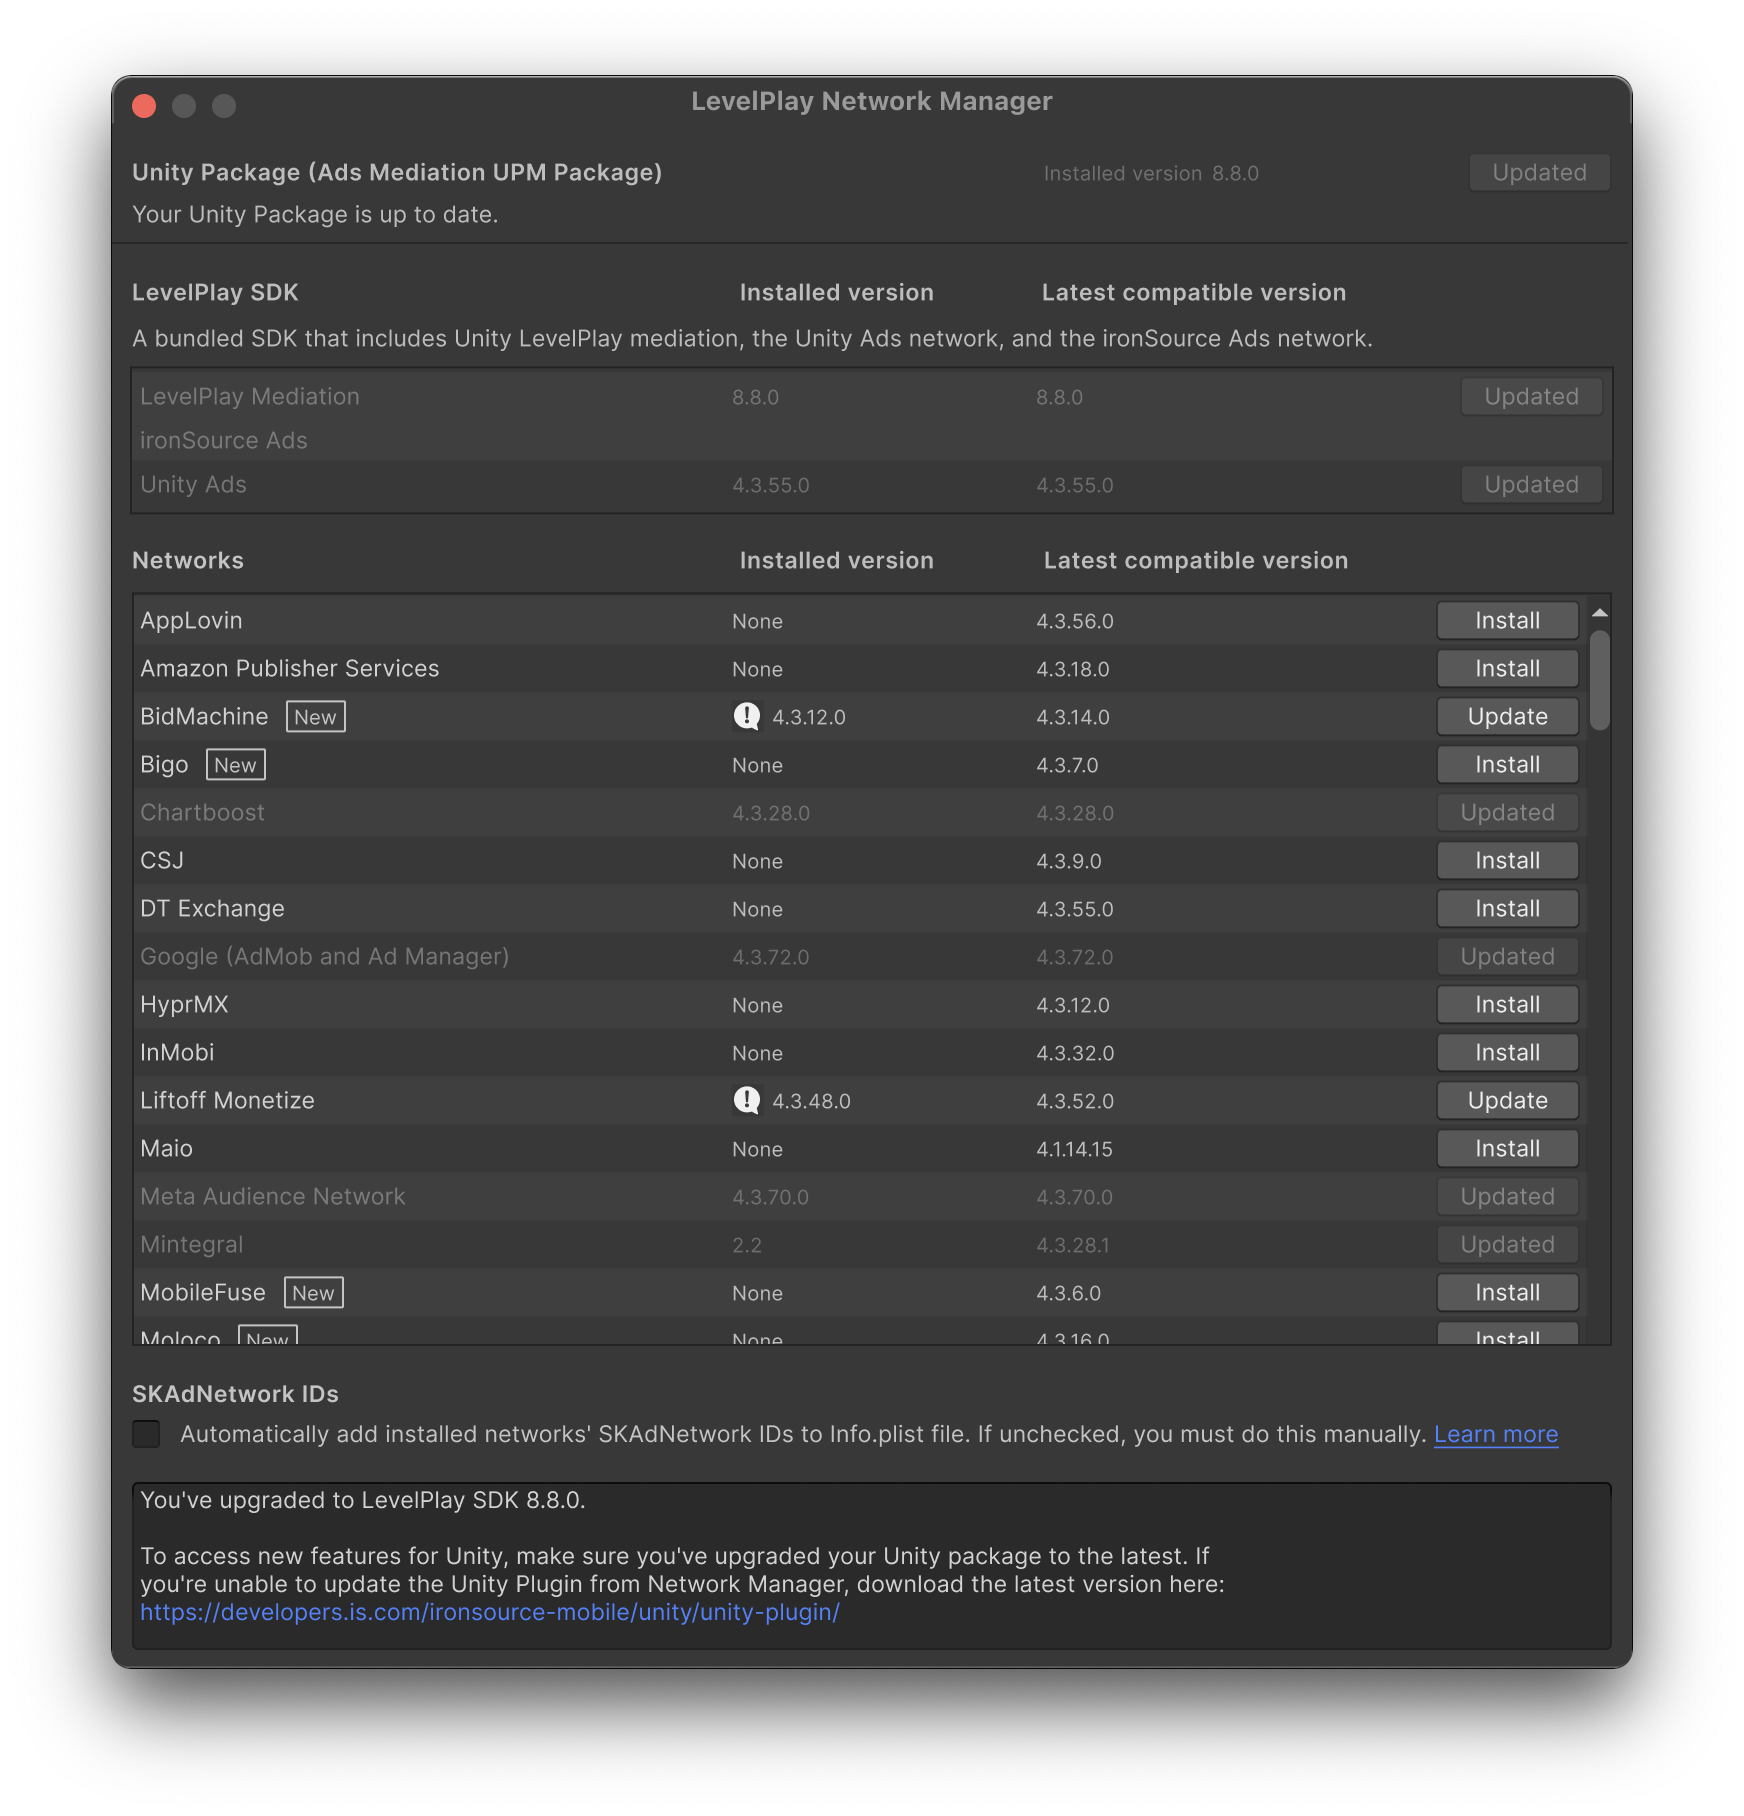Click the Liftoff Monetize warning icon

tap(745, 1100)
